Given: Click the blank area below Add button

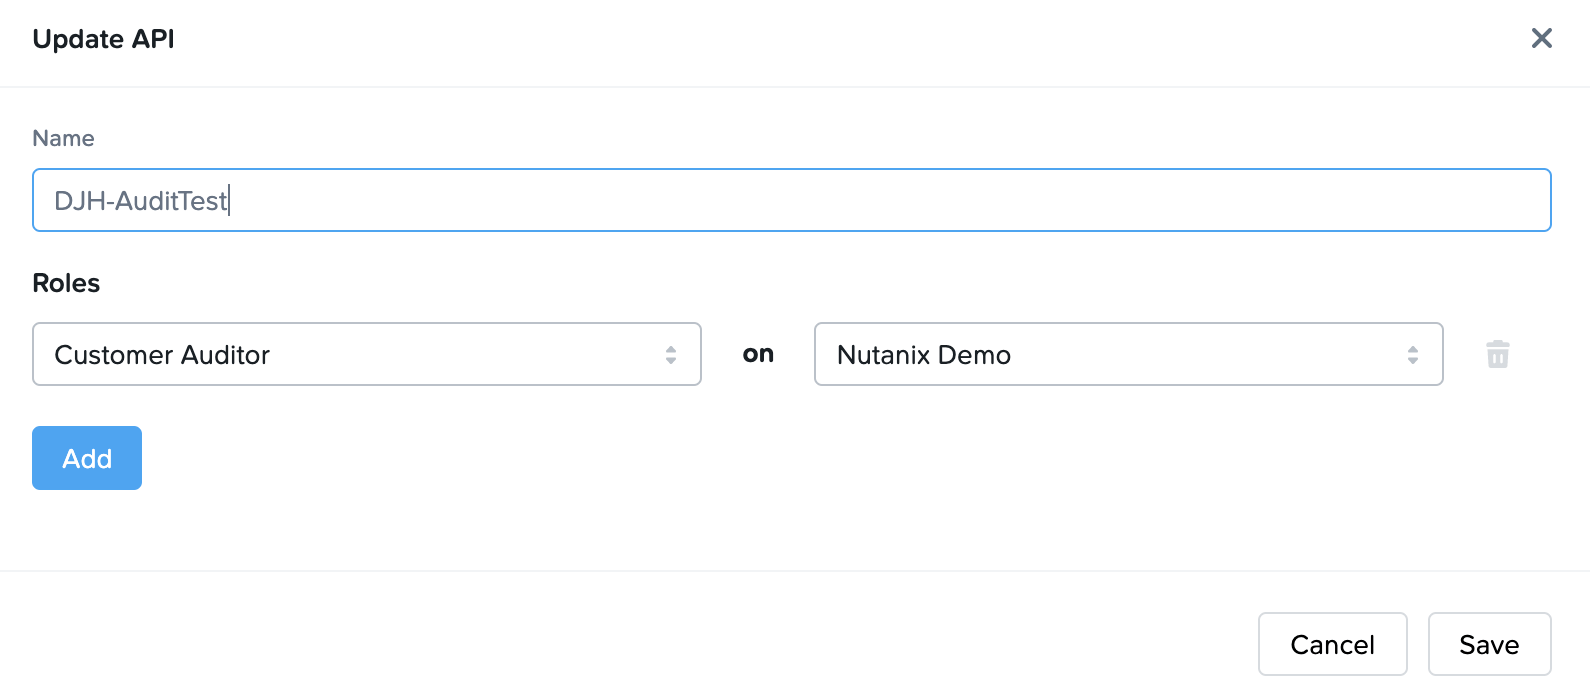Looking at the screenshot, I should click(87, 530).
